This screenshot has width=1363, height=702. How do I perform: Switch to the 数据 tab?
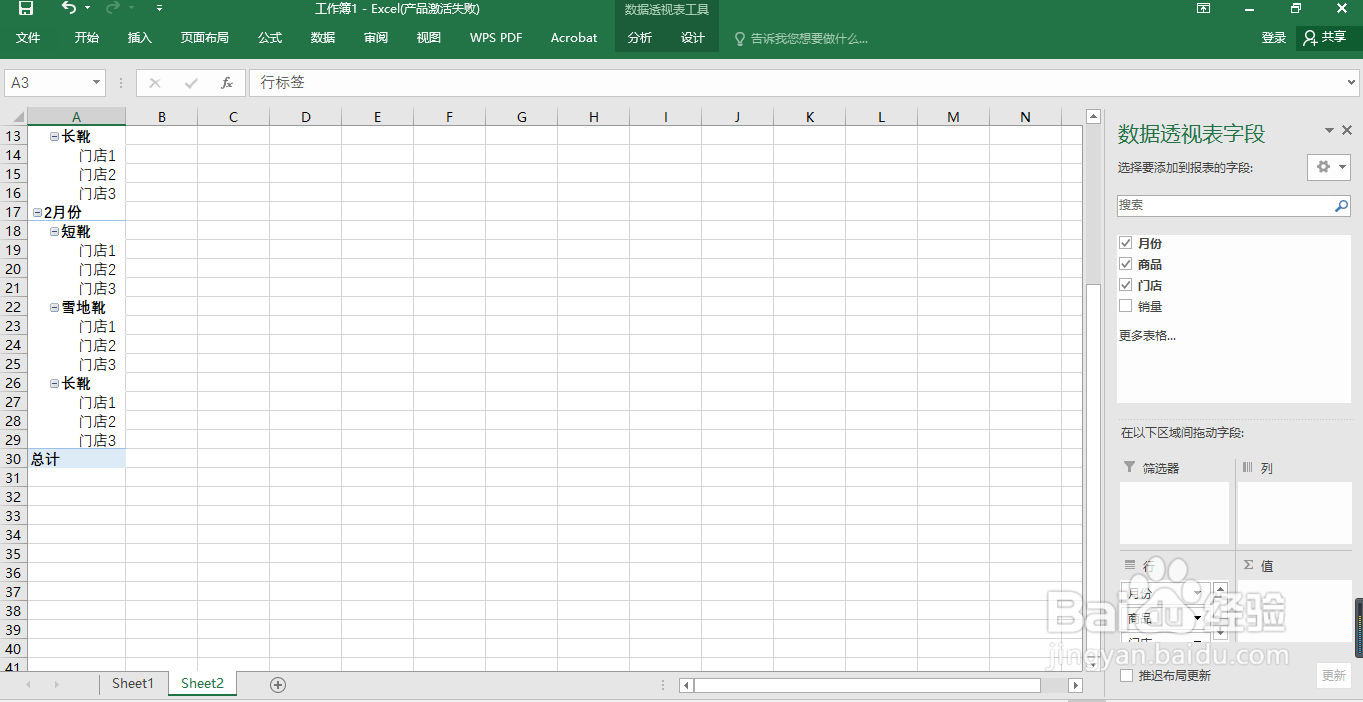click(323, 38)
